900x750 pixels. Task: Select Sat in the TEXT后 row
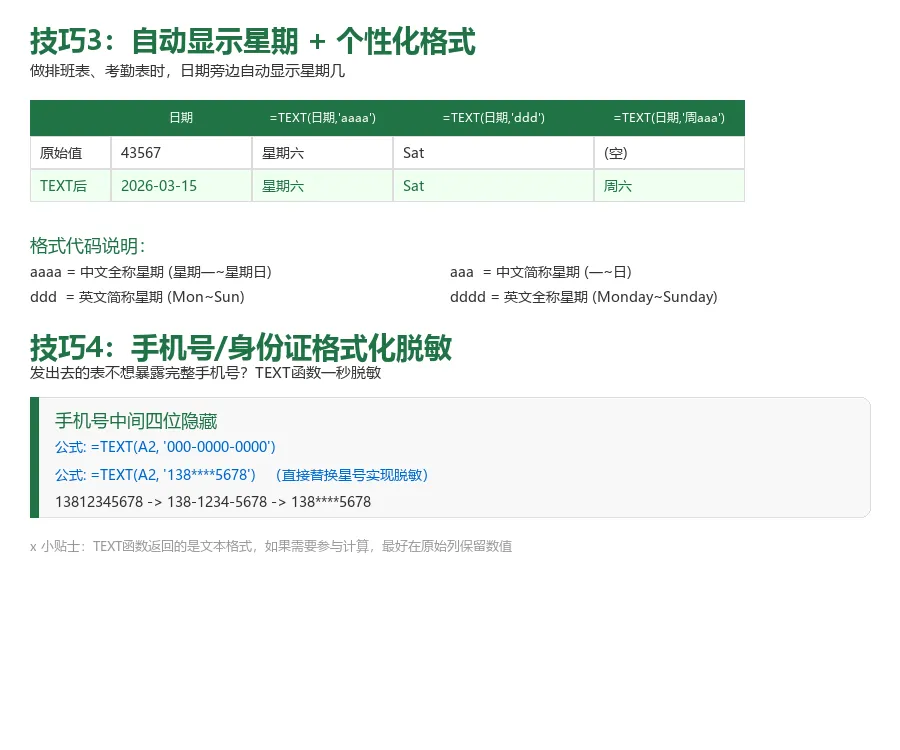point(413,186)
